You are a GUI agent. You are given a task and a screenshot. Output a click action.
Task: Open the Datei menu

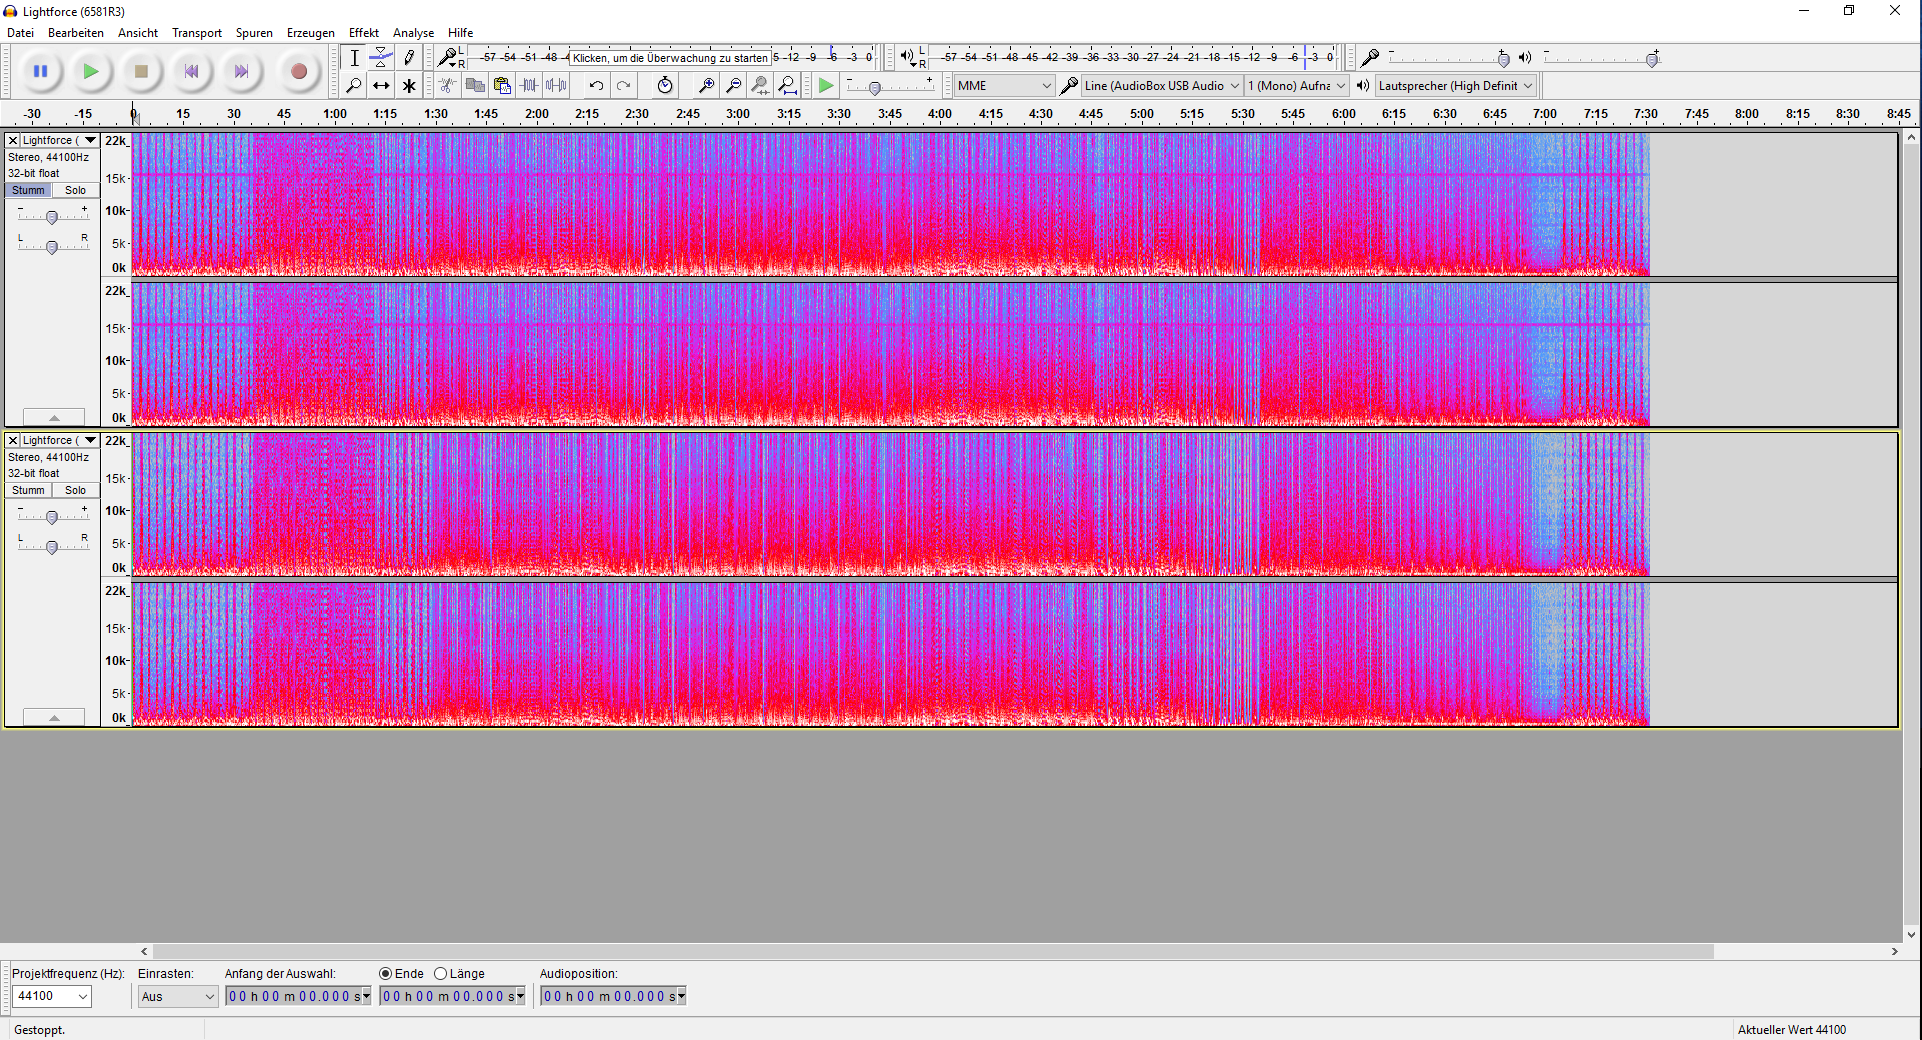click(20, 33)
